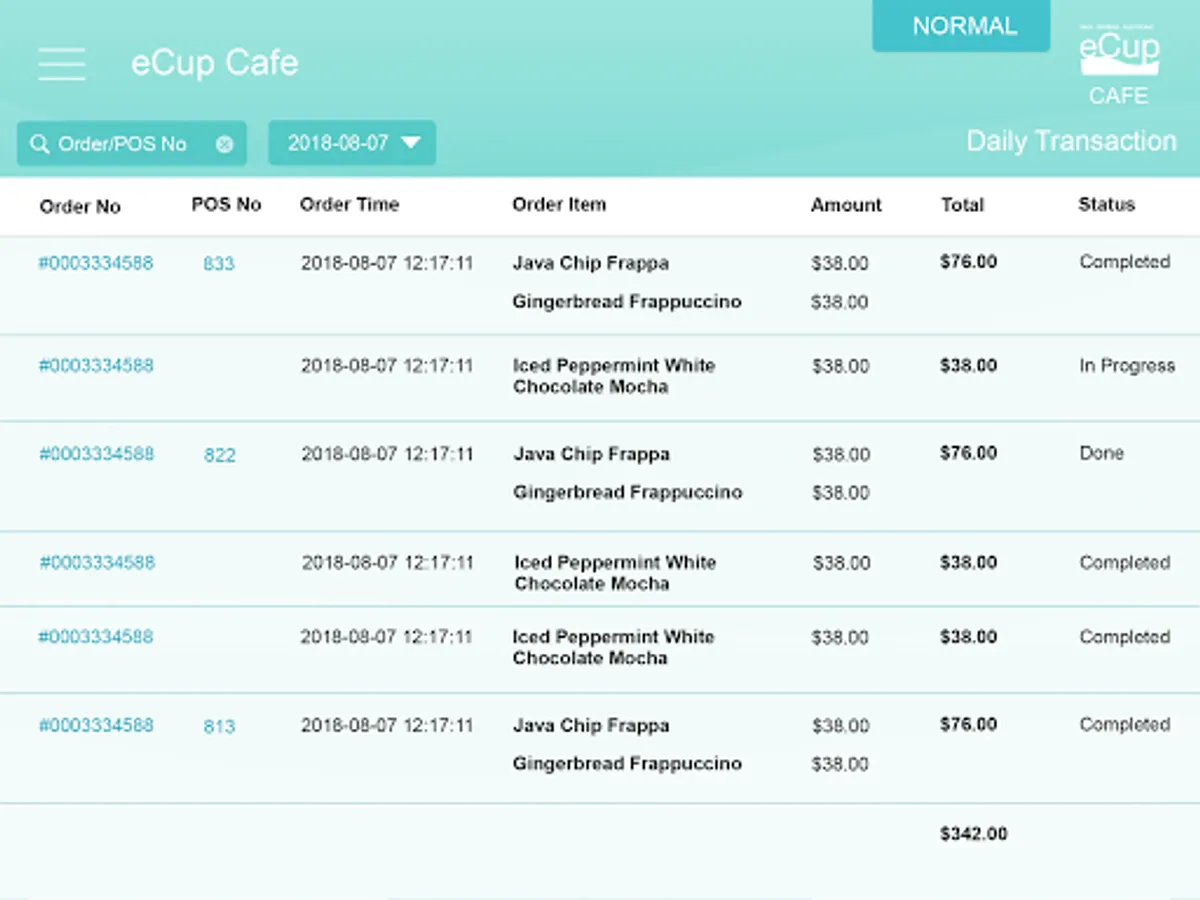Click Completed status in POS 813 row
The width and height of the screenshot is (1200, 900).
click(1124, 725)
